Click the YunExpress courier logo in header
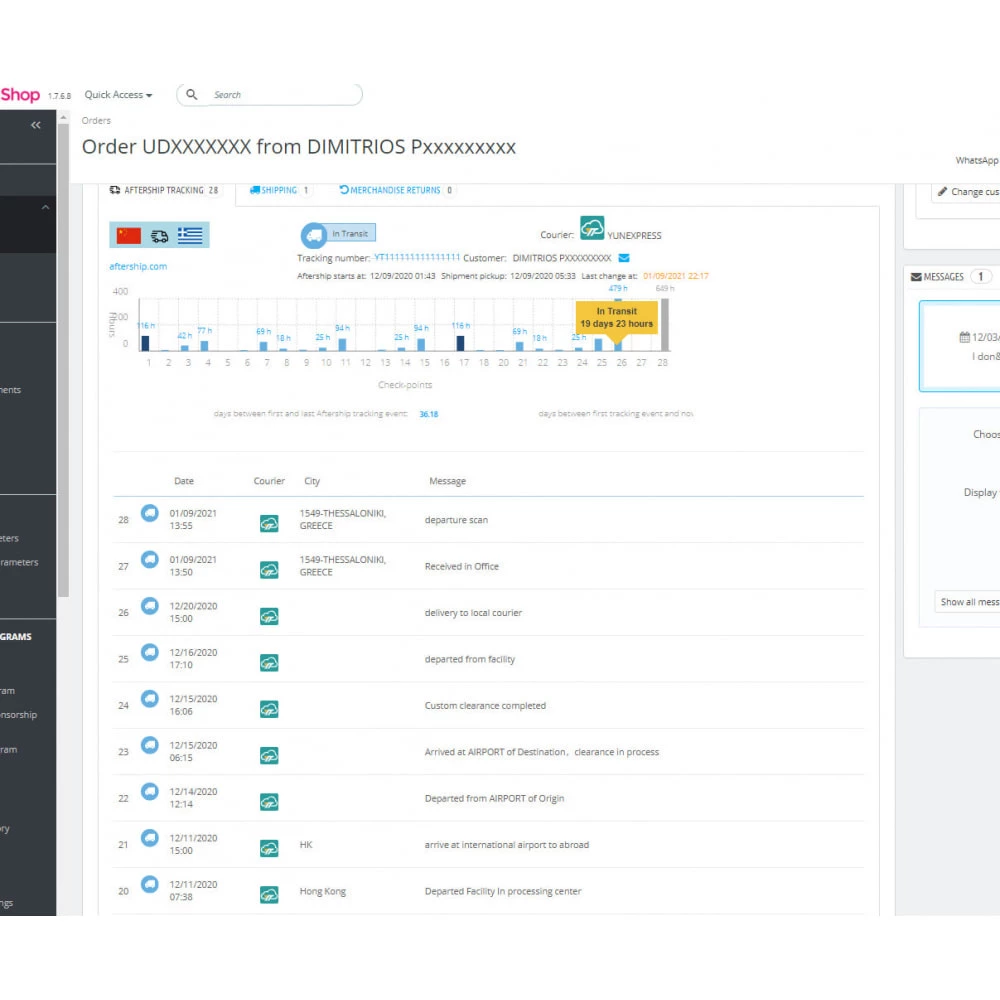The height and width of the screenshot is (1000, 1000). [592, 228]
